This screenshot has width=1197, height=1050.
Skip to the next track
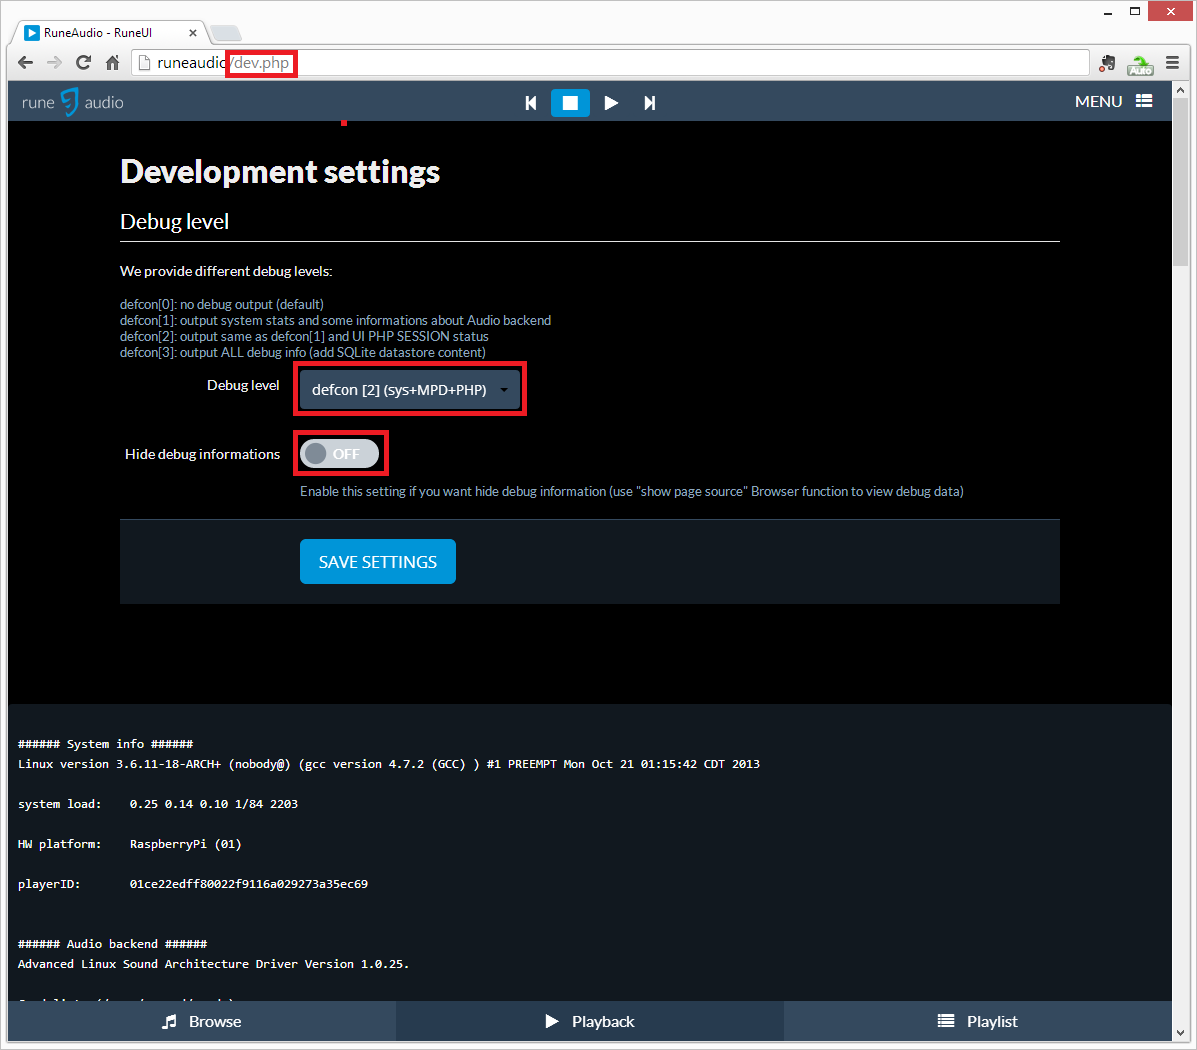[x=650, y=102]
